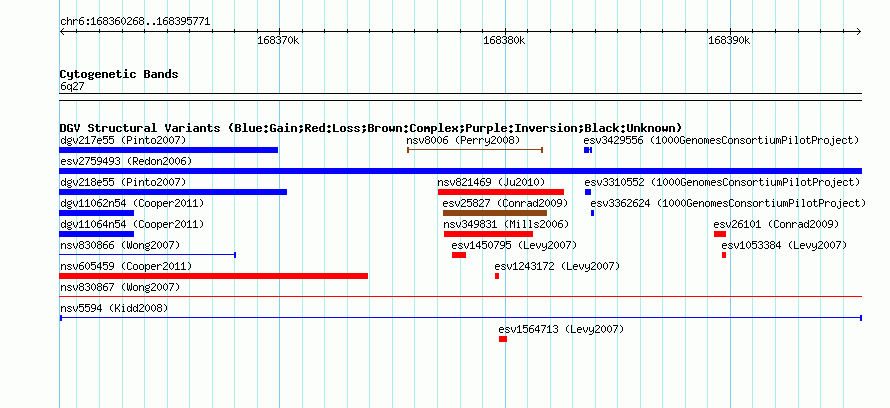Select the brown complex line under nsv8006
The image size is (890, 408).
tap(475, 150)
